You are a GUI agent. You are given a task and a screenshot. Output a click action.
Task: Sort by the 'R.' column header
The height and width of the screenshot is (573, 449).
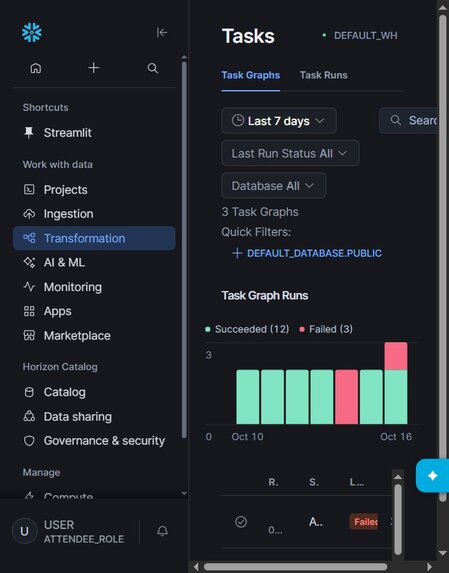[x=273, y=482]
